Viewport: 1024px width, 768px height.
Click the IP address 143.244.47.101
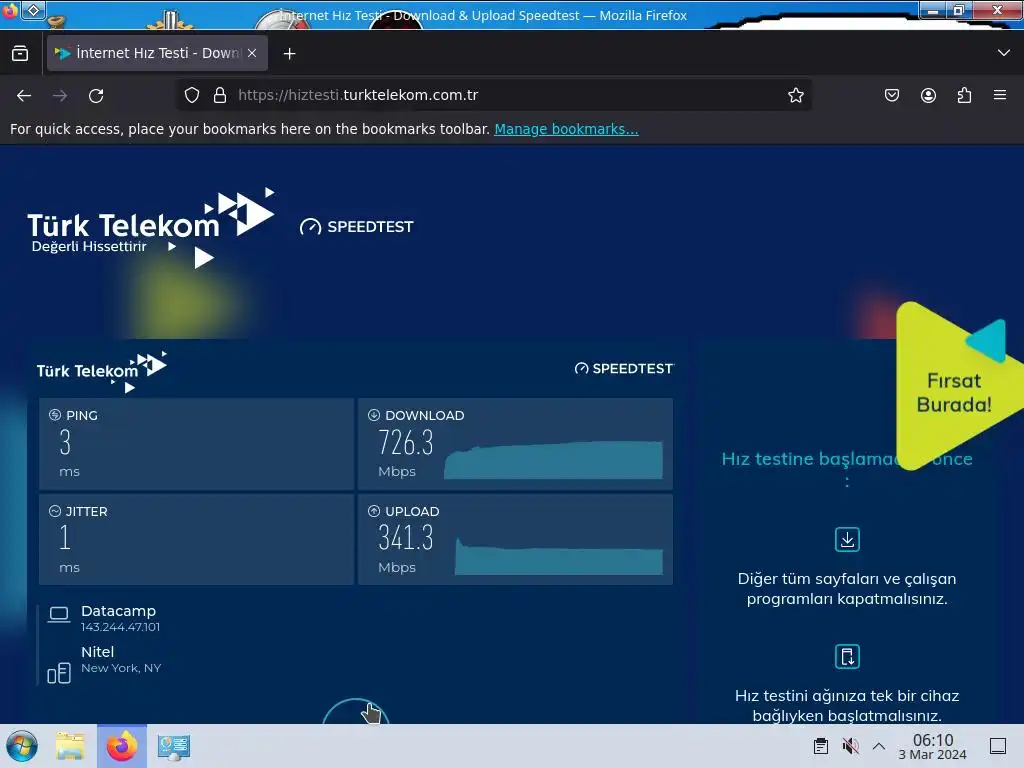pyautogui.click(x=120, y=627)
